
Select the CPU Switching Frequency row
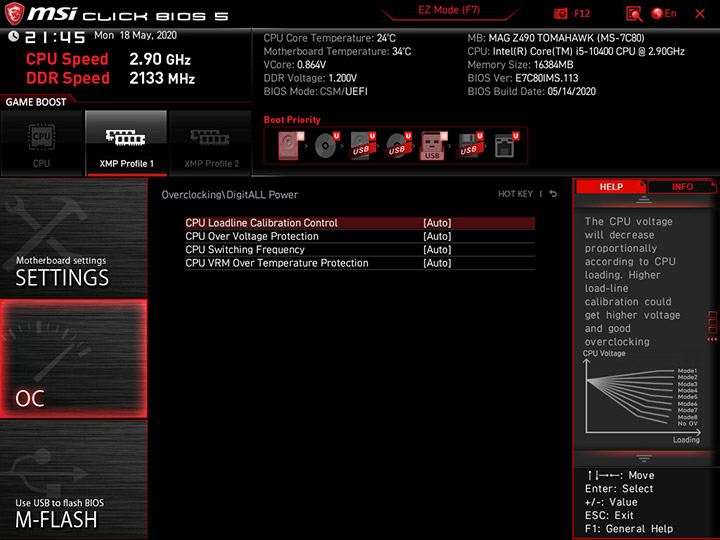point(360,249)
